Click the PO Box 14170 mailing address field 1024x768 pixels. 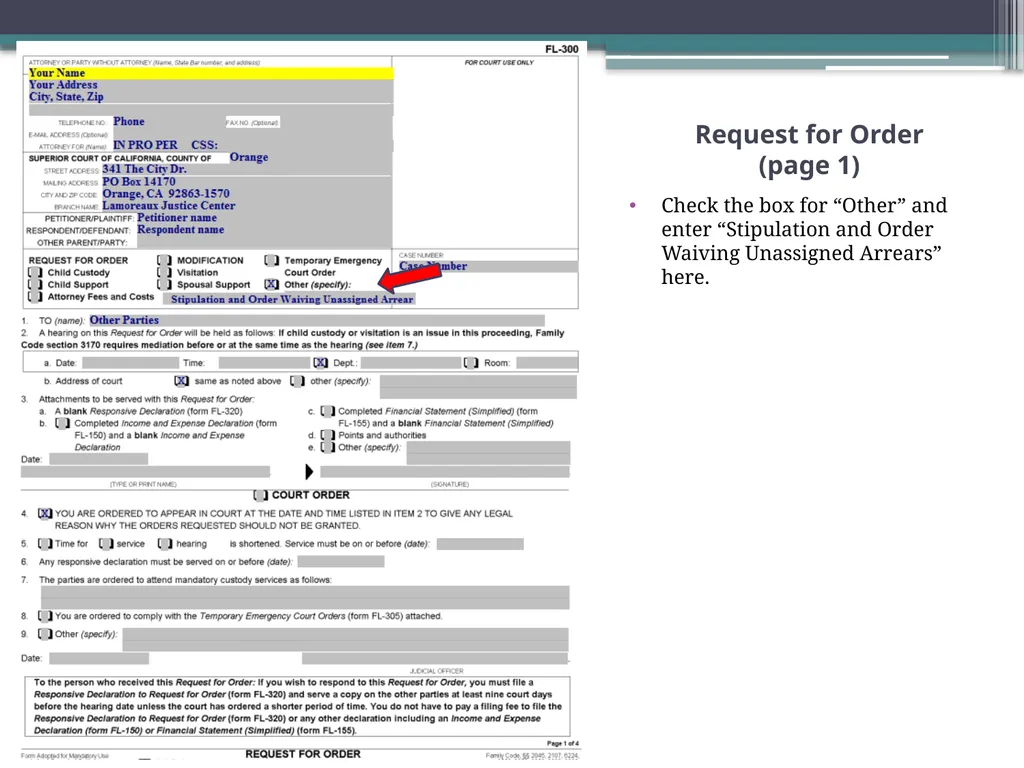click(246, 182)
